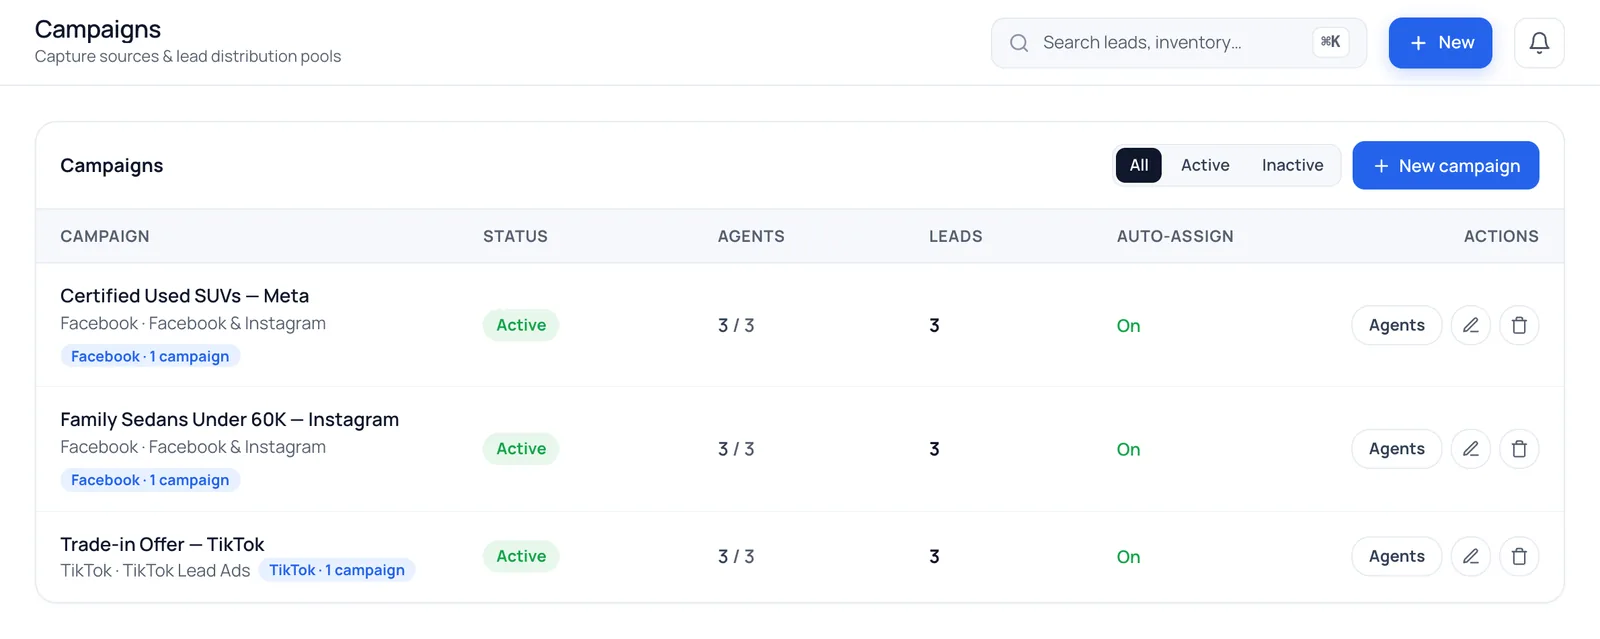Click 3 / 3 agents for Trade-in Offer

click(736, 556)
